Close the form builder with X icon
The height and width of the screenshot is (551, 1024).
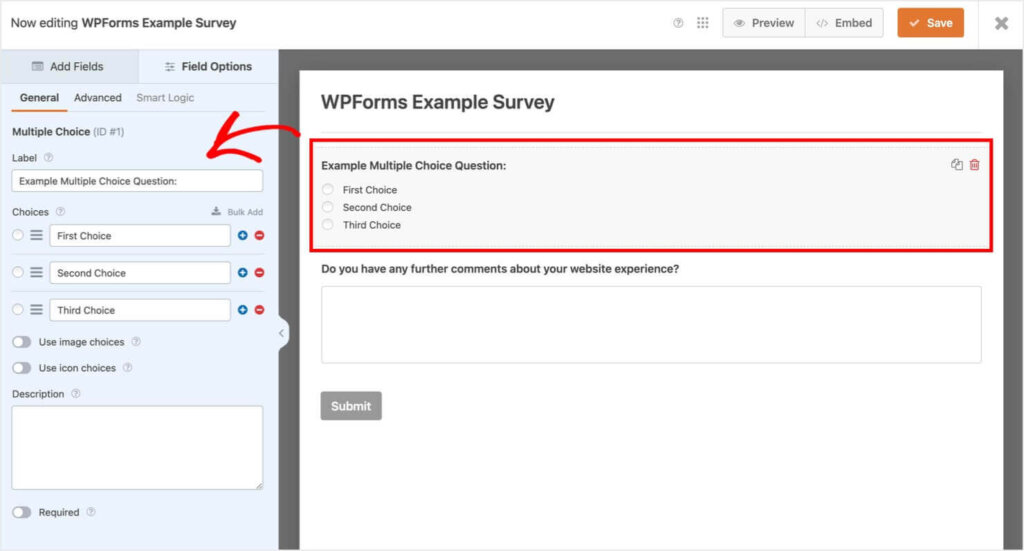tap(1000, 24)
